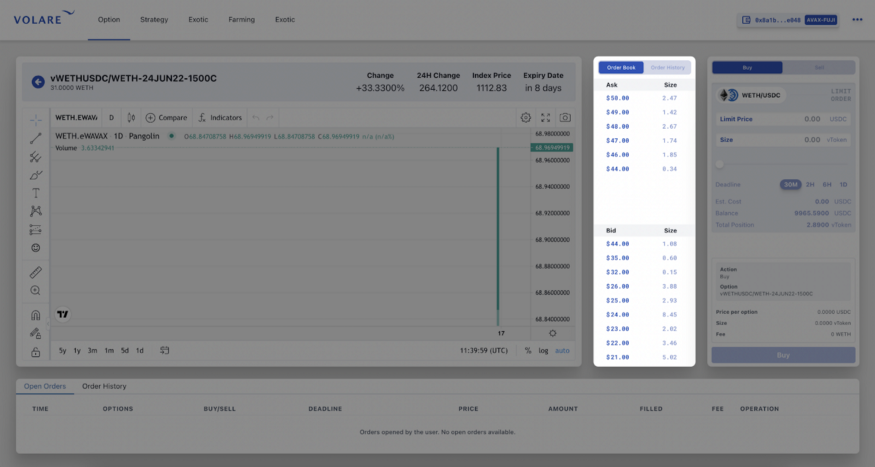Toggle auto scale on chart
The width and height of the screenshot is (875, 467).
click(562, 350)
